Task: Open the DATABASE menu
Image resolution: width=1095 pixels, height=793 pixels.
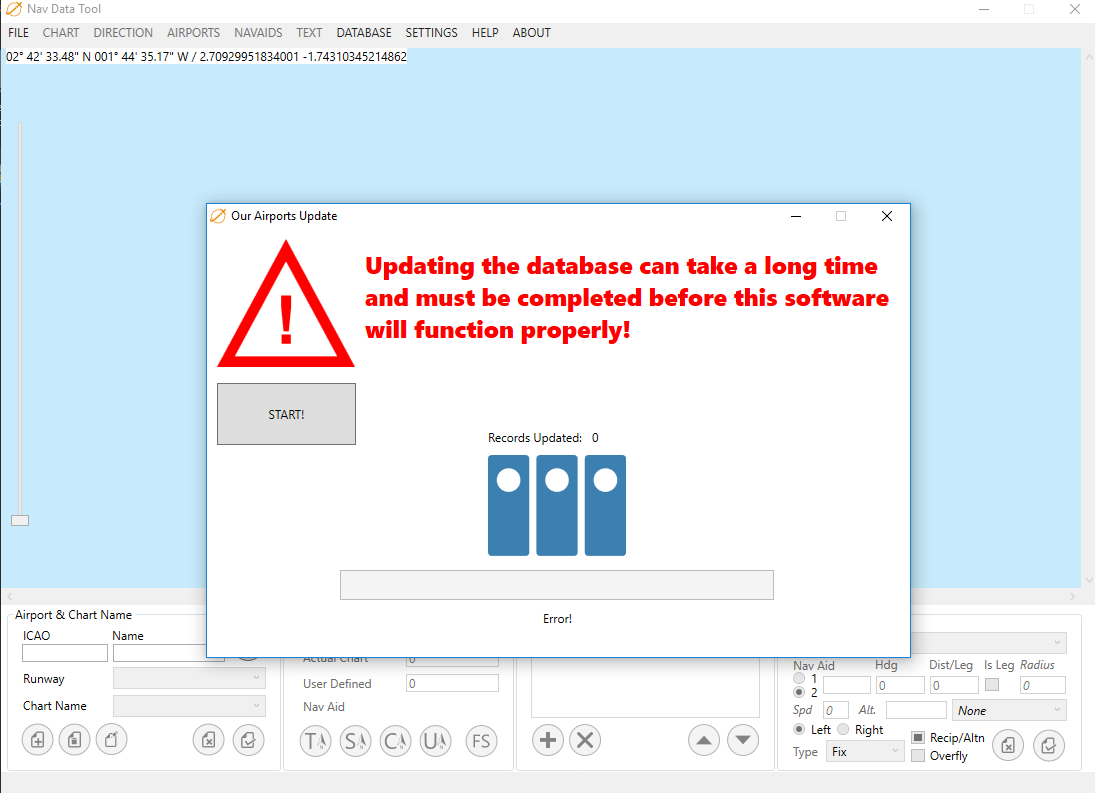Action: (364, 33)
